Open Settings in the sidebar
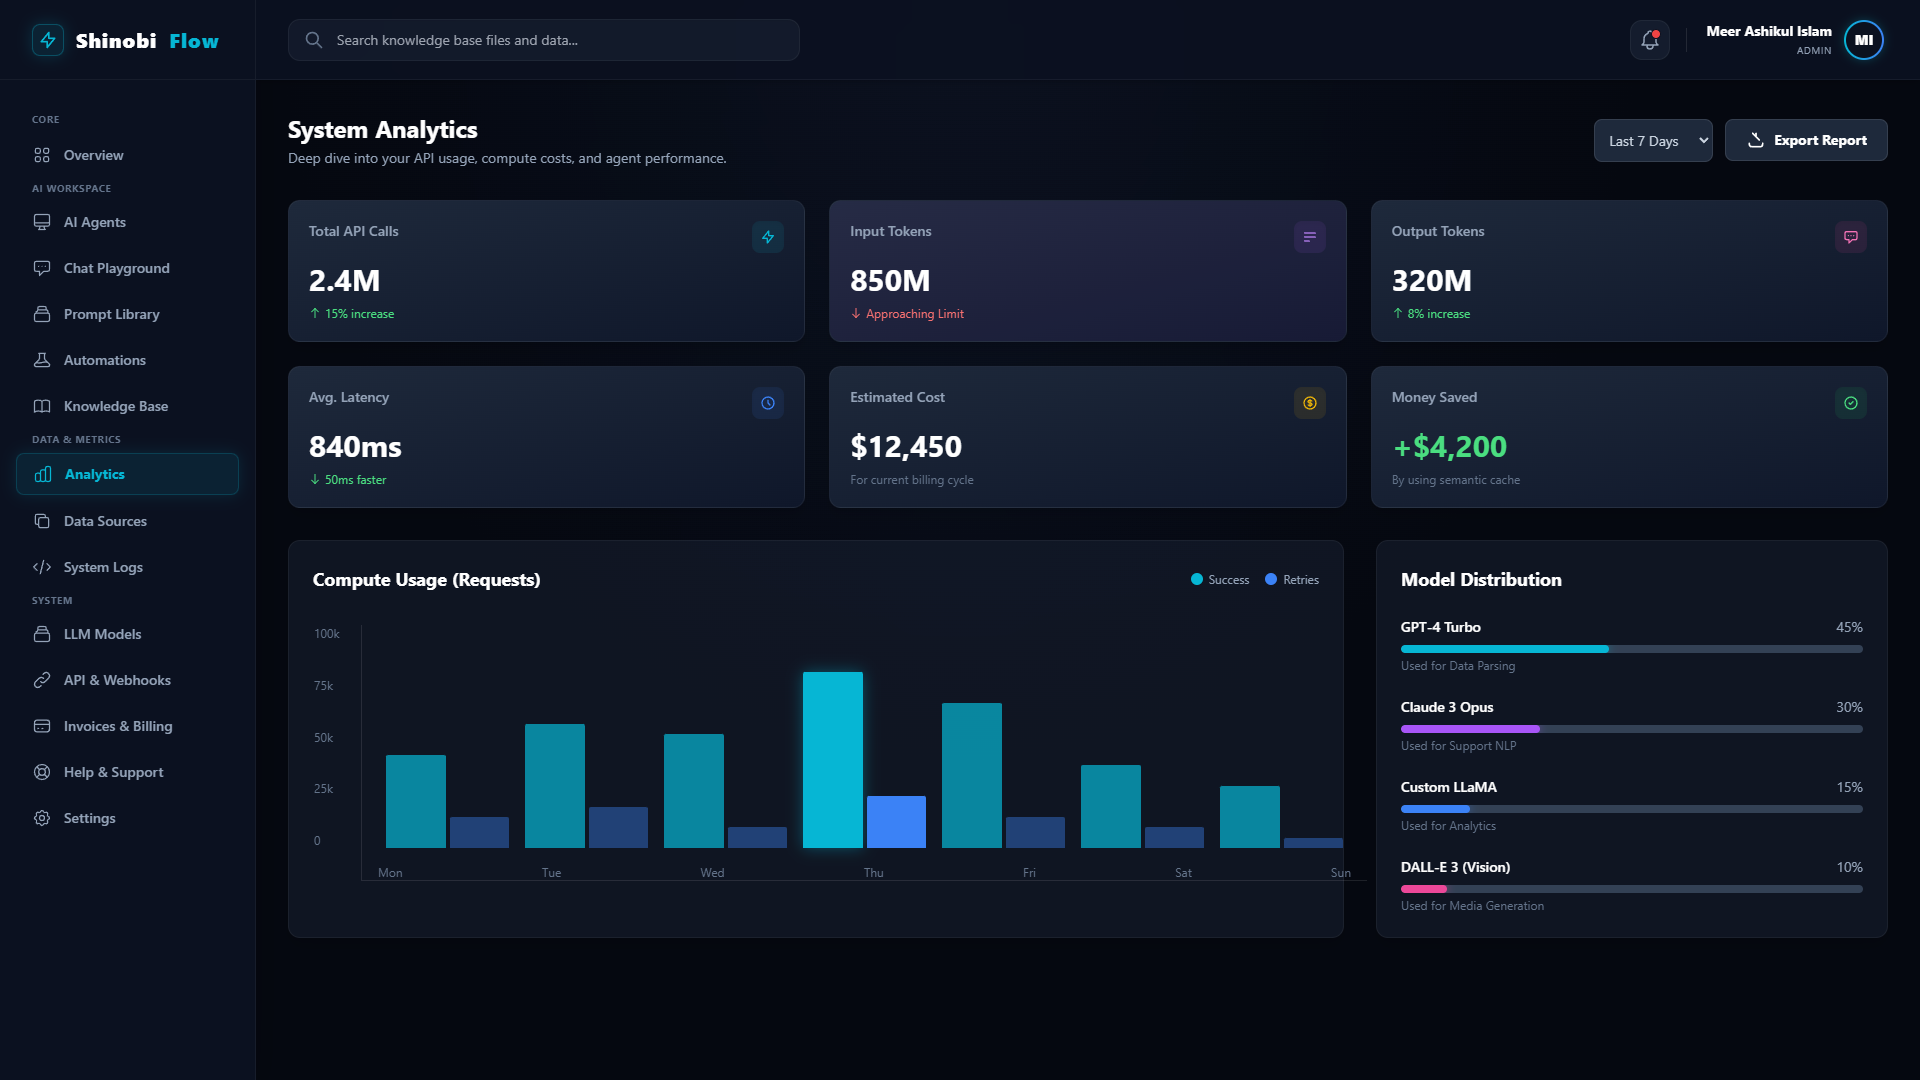The width and height of the screenshot is (1920, 1080). 127,818
